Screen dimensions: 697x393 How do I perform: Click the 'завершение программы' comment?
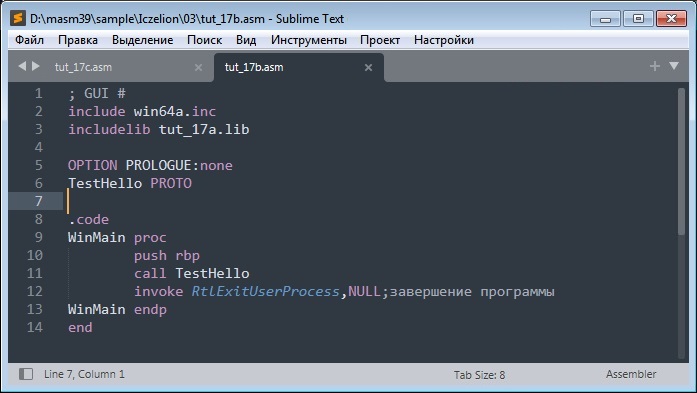[472, 292]
